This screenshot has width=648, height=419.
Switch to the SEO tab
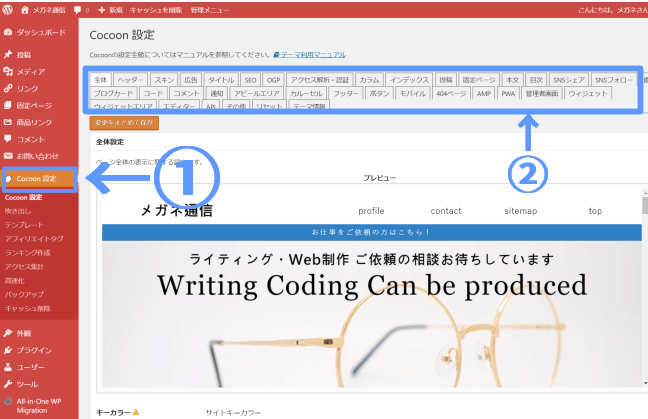tap(250, 80)
